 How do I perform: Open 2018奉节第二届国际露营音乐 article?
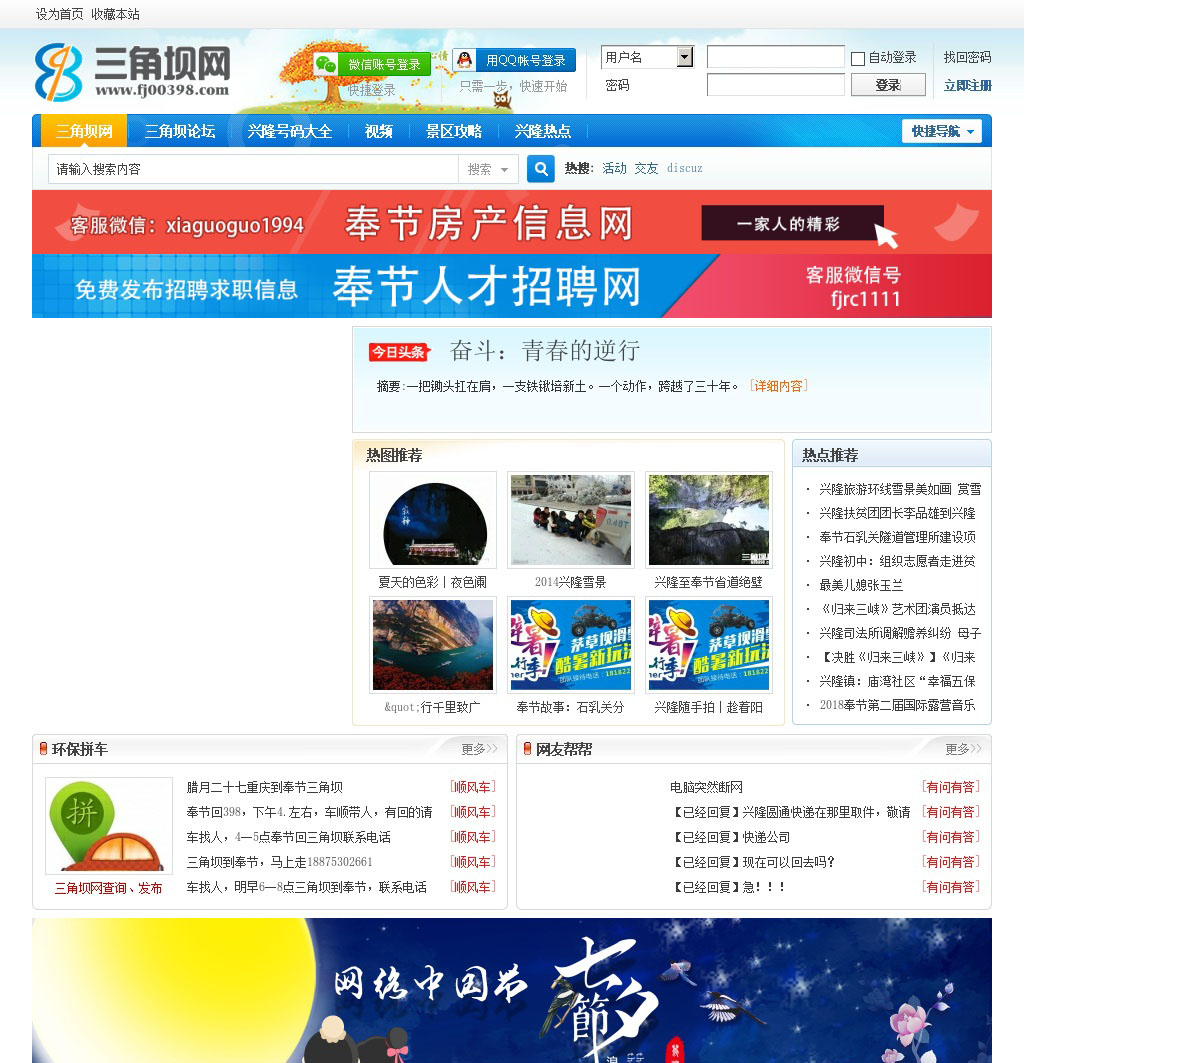[897, 705]
